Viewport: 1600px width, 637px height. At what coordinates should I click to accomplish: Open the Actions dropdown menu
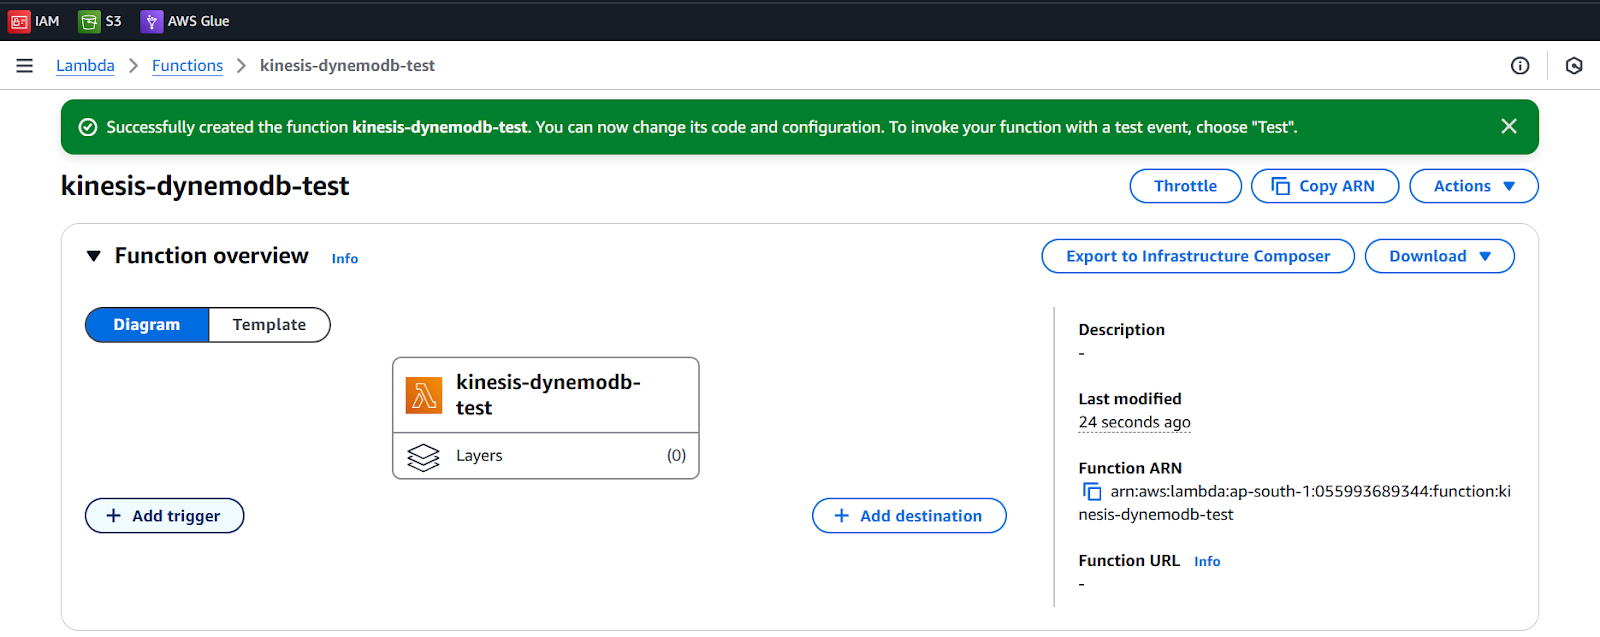click(x=1473, y=186)
